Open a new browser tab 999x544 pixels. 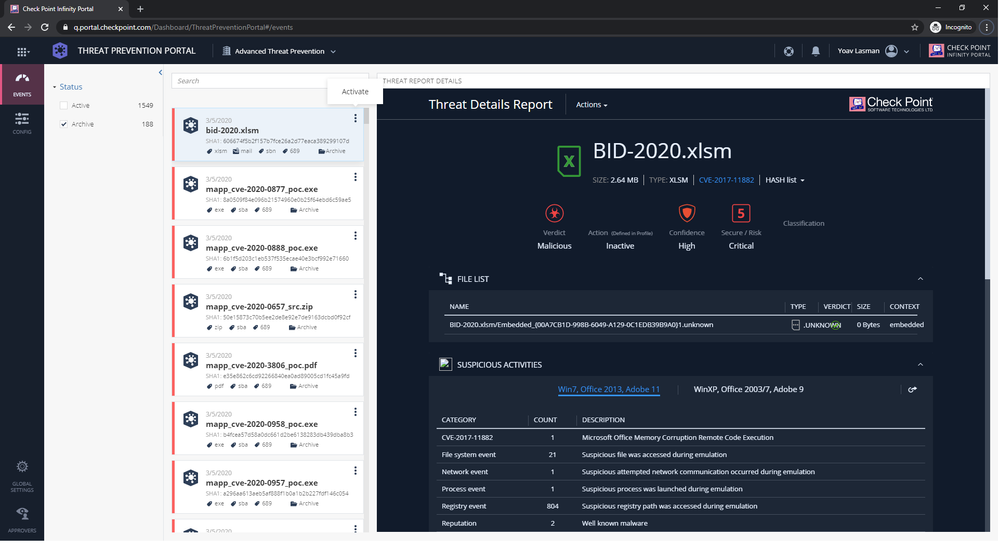point(140,9)
